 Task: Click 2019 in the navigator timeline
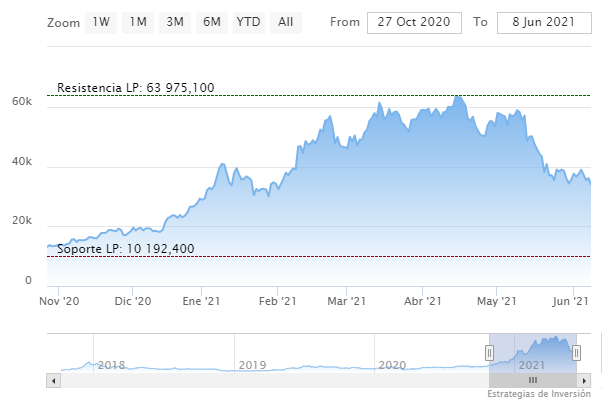pyautogui.click(x=251, y=365)
